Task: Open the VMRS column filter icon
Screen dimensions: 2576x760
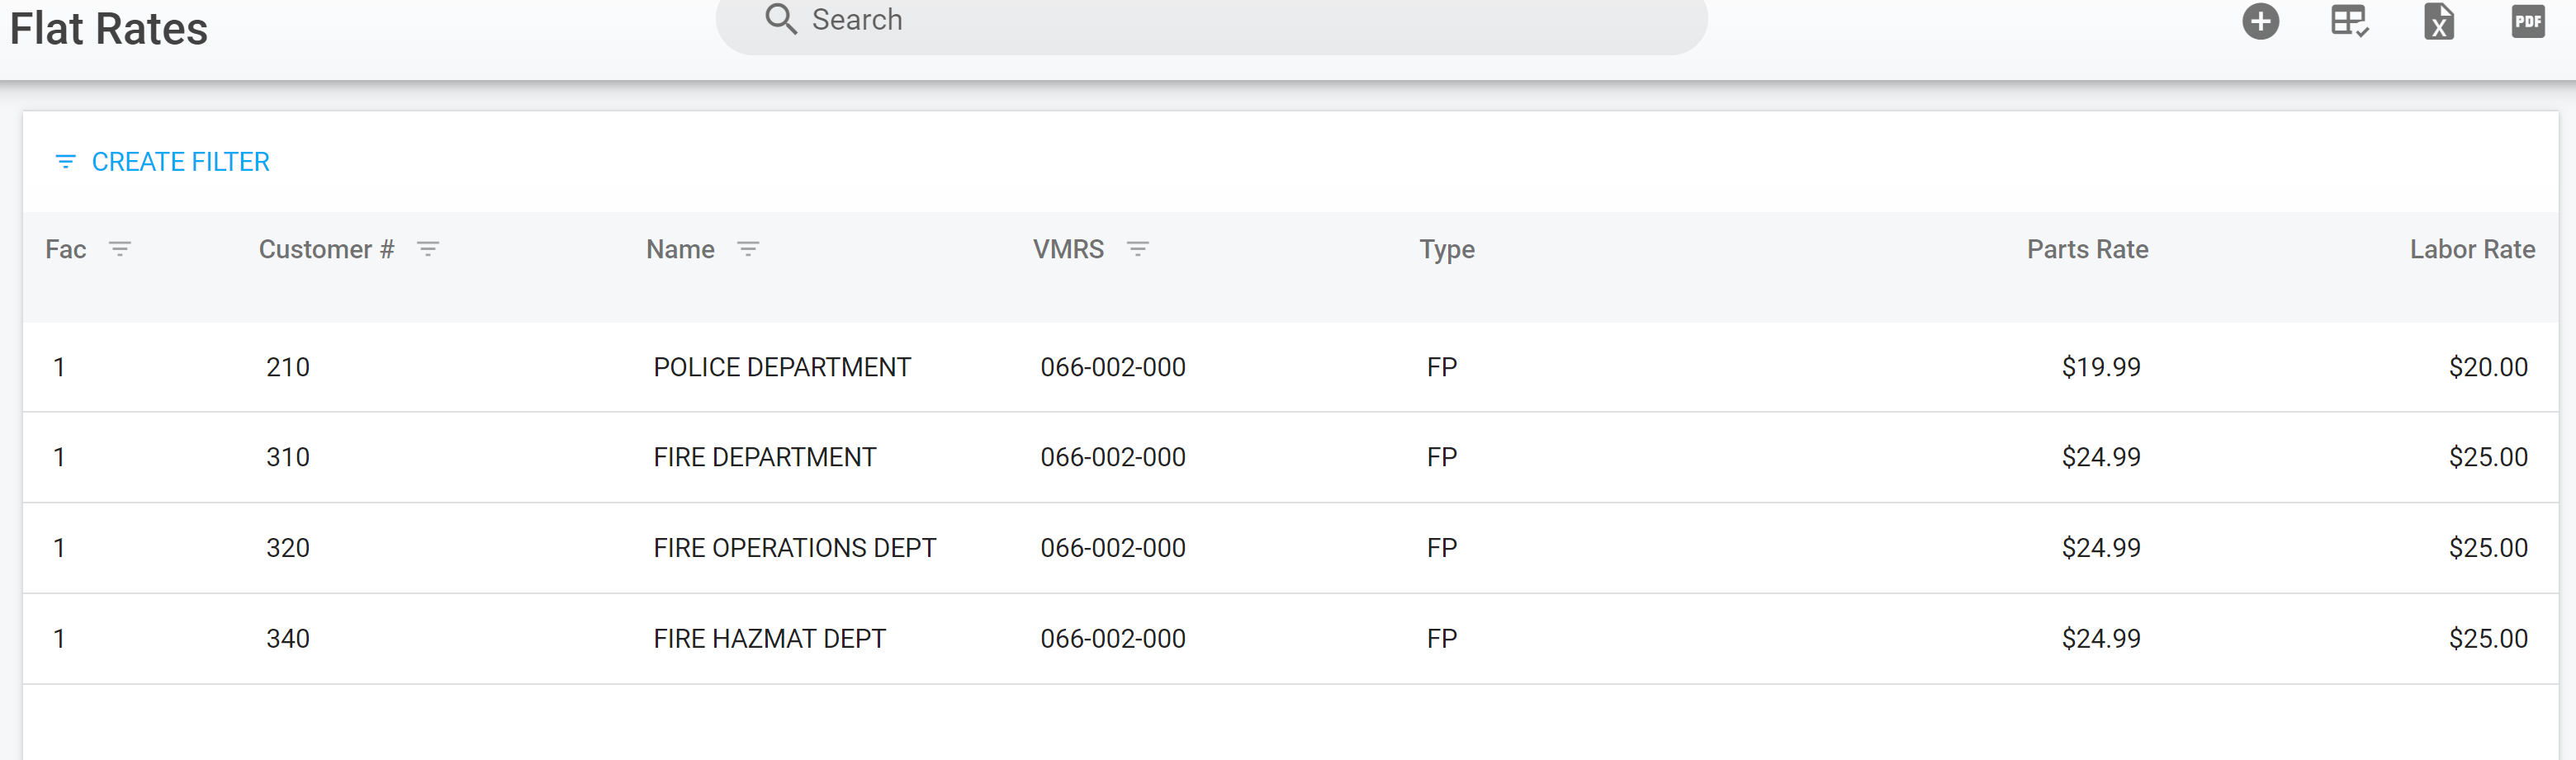Action: 1137,249
